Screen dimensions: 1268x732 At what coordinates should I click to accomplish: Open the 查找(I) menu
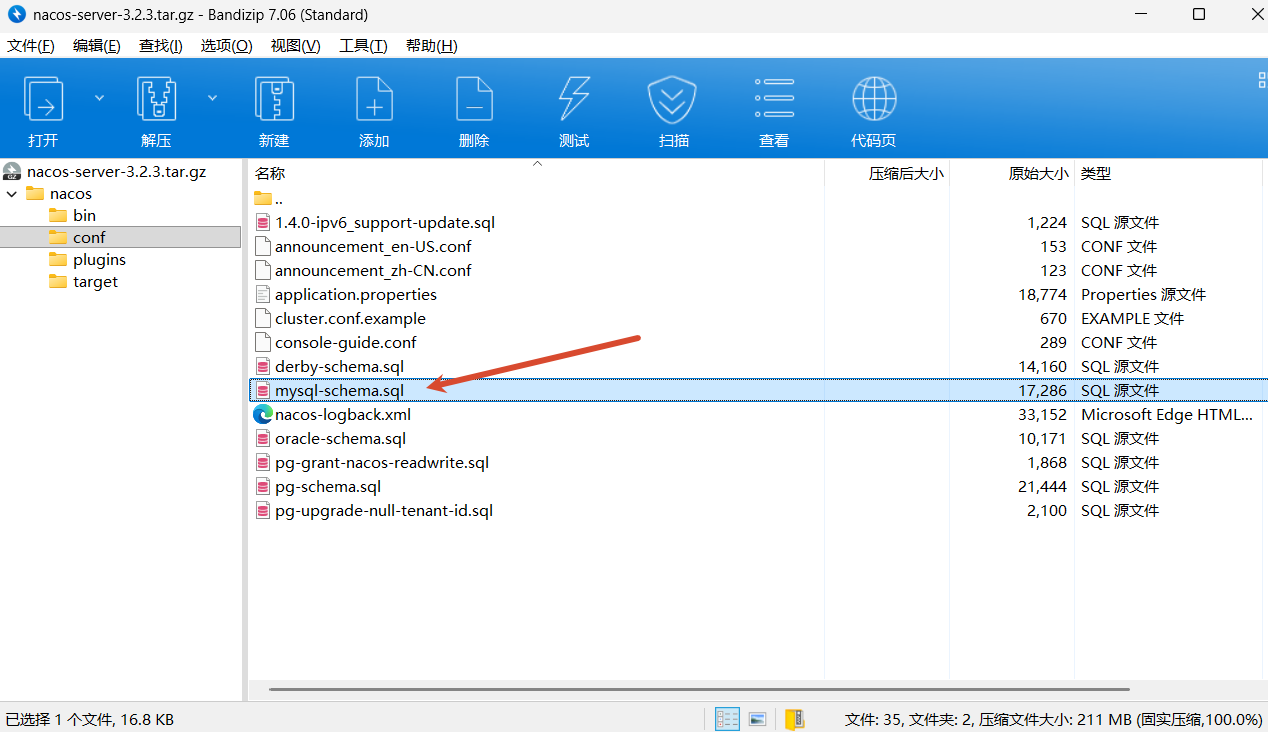click(x=161, y=46)
